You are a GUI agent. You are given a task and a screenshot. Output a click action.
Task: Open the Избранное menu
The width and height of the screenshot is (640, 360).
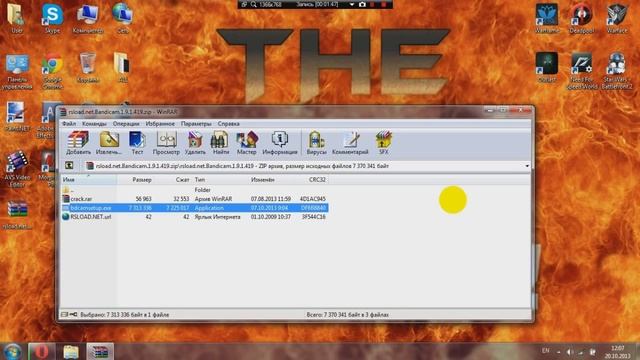160,124
